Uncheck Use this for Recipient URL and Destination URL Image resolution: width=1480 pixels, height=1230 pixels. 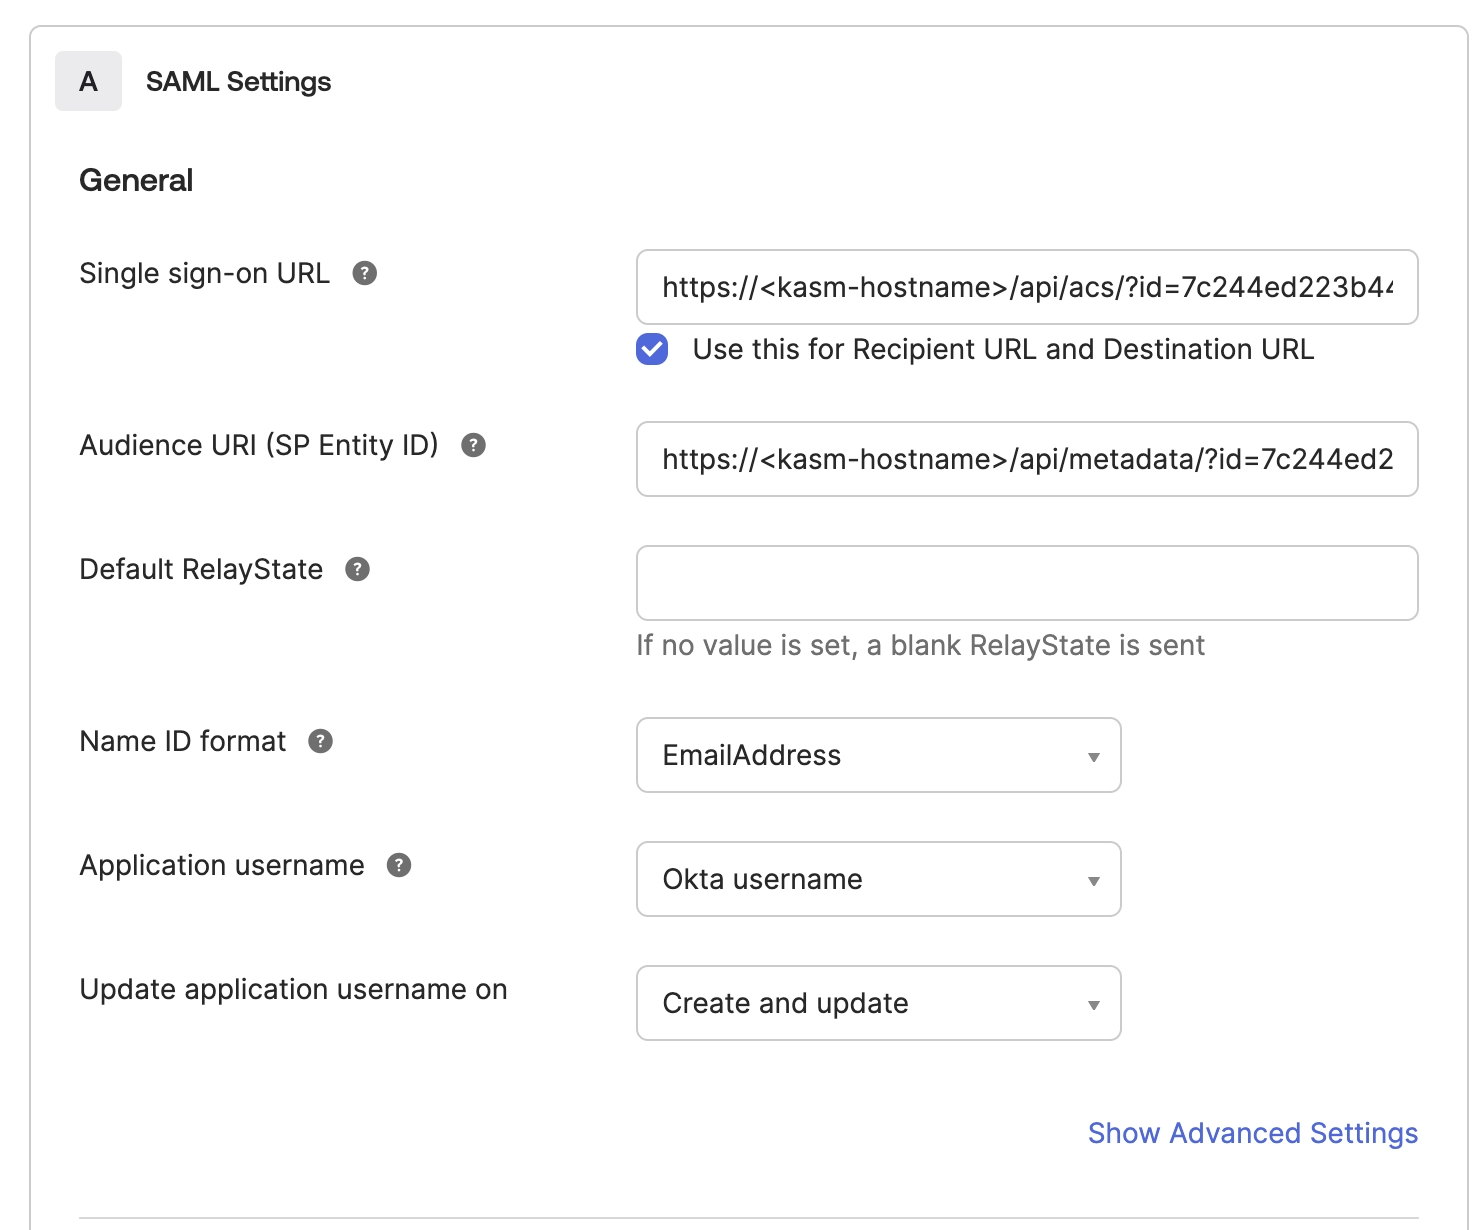[651, 350]
